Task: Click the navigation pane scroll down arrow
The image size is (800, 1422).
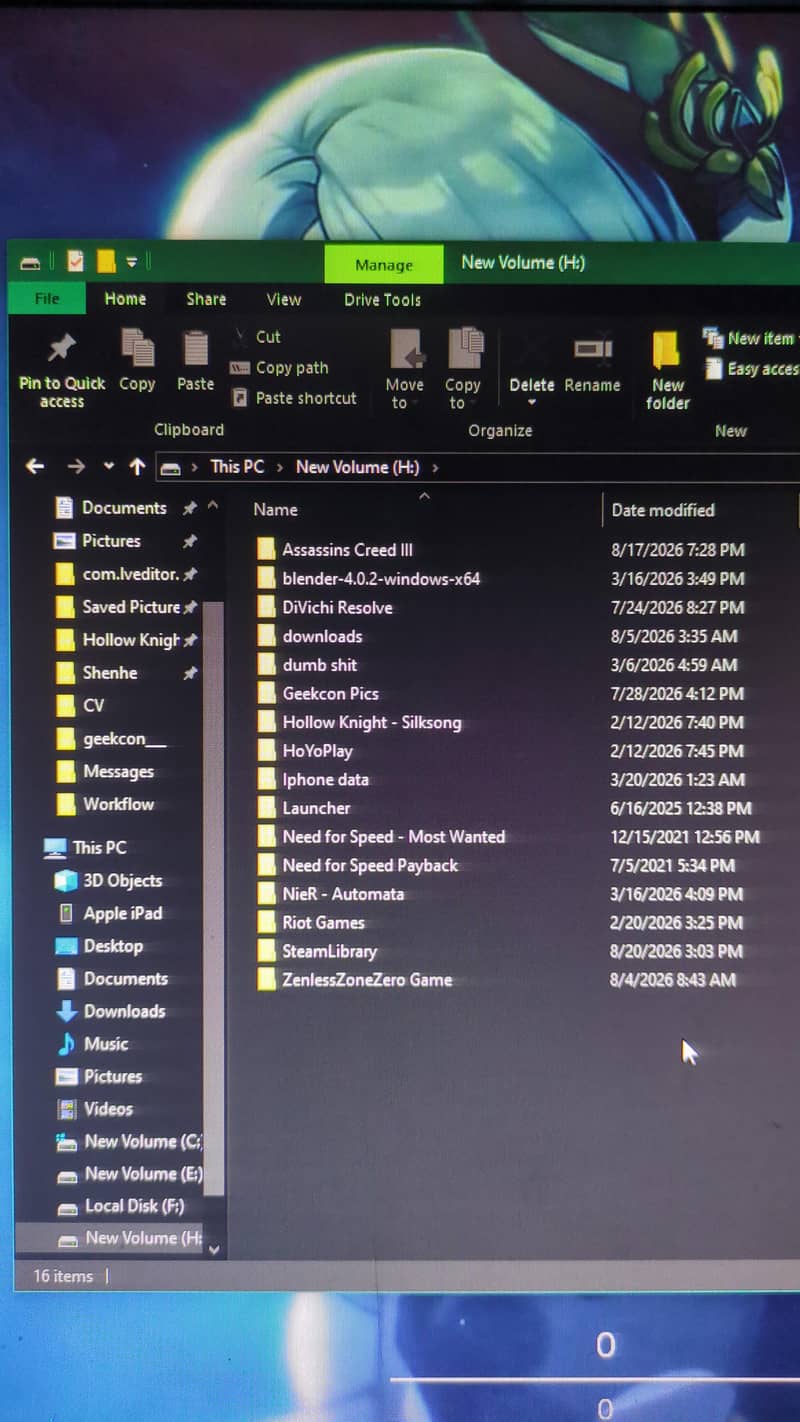Action: tap(213, 1250)
